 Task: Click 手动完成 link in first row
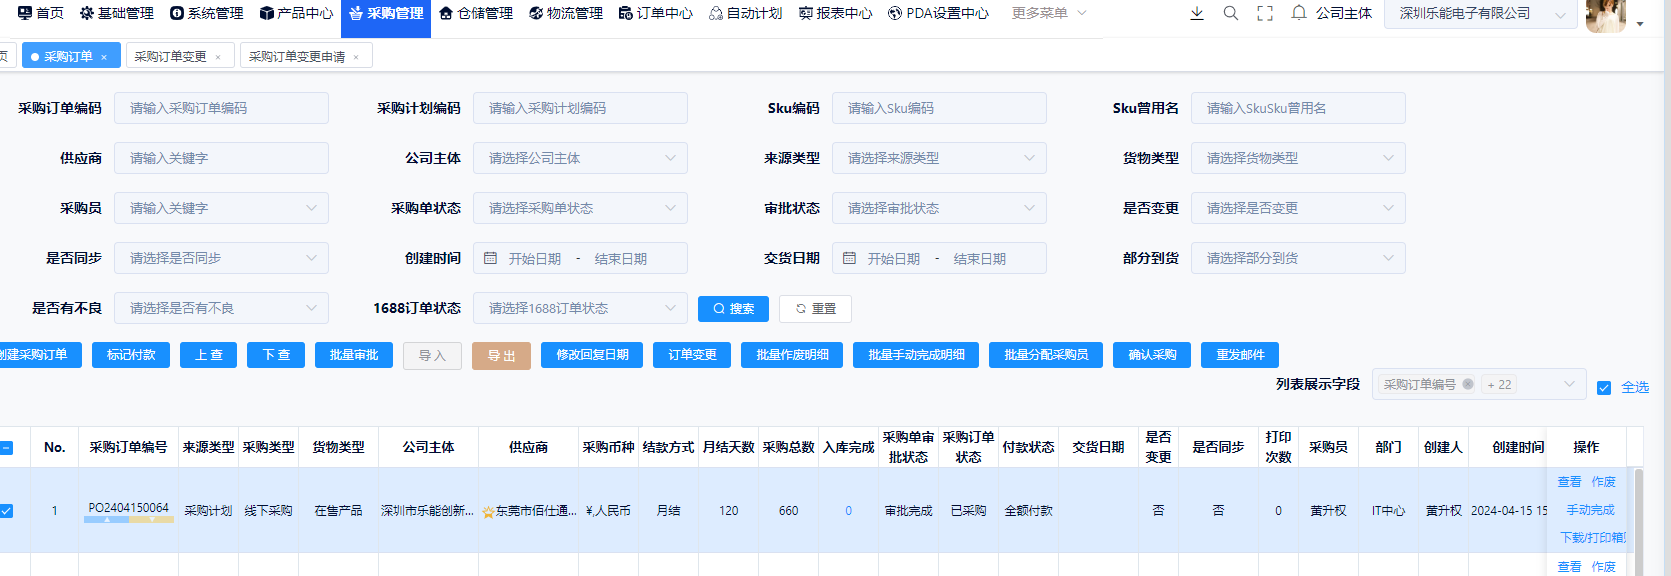pos(1590,510)
